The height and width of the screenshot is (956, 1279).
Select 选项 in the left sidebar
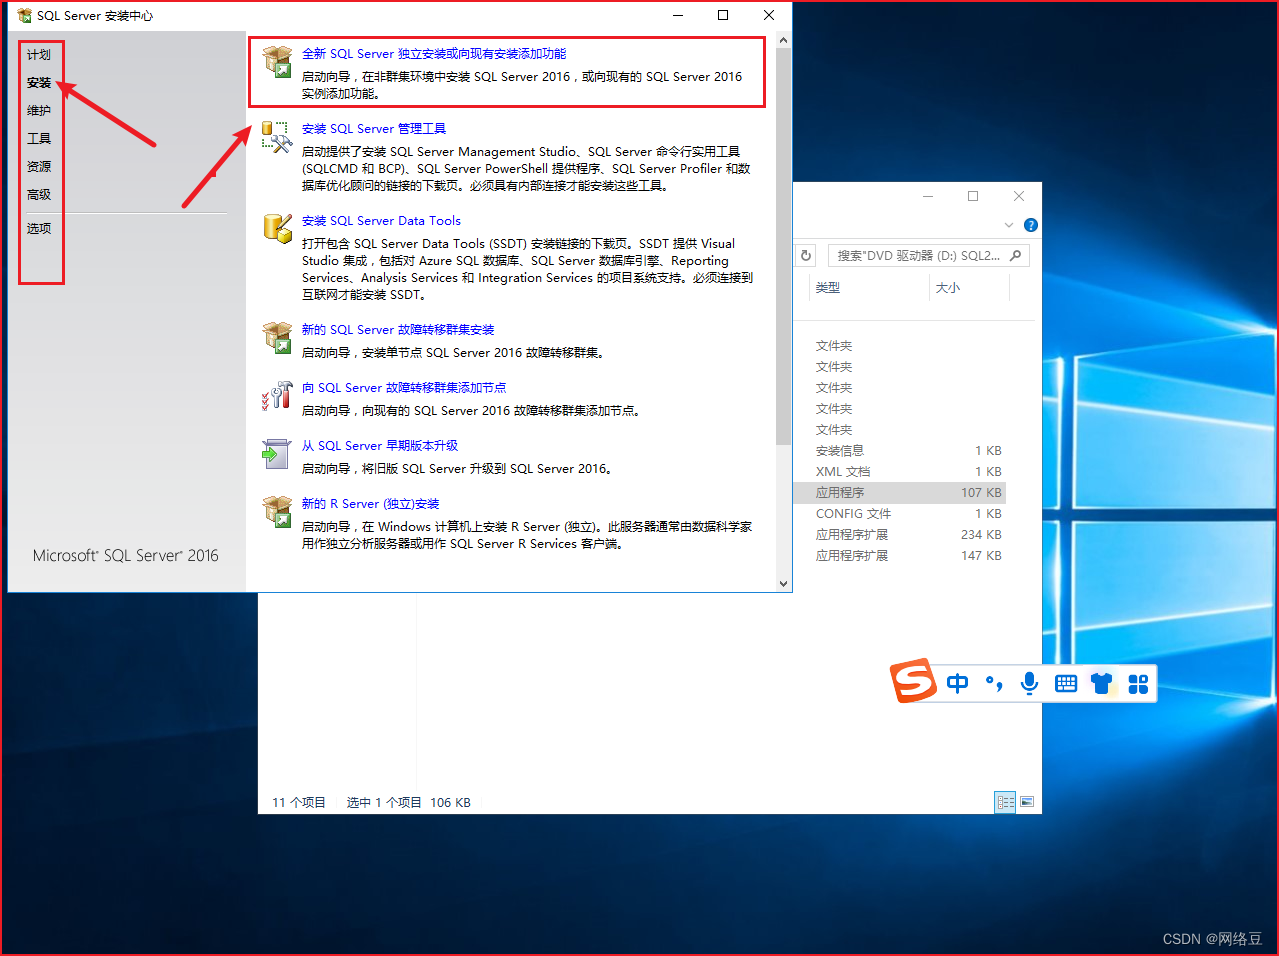pyautogui.click(x=39, y=229)
